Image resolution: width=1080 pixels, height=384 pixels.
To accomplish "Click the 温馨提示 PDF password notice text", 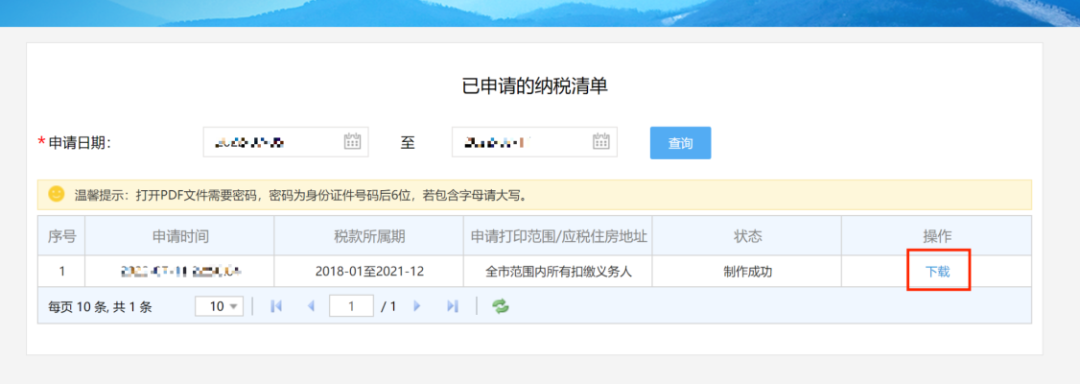I will coord(302,195).
